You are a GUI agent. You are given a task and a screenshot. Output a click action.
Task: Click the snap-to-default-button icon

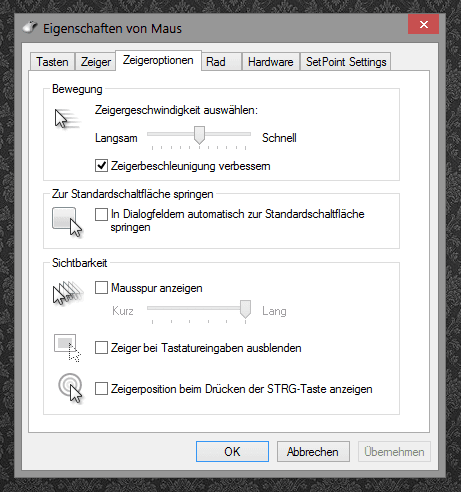click(x=67, y=222)
